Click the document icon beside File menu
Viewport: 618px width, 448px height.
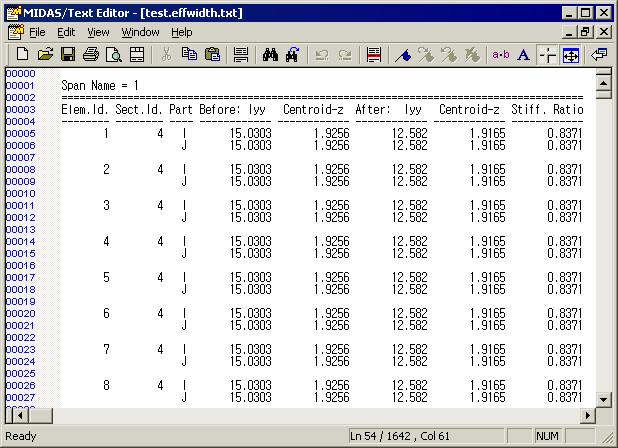point(15,32)
